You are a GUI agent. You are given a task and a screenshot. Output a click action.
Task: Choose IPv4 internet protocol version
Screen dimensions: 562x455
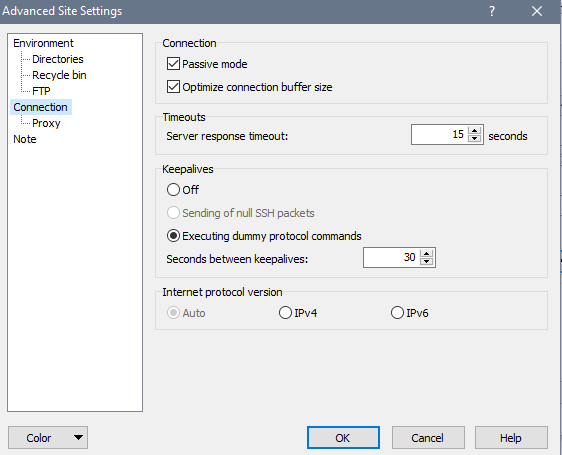(285, 313)
